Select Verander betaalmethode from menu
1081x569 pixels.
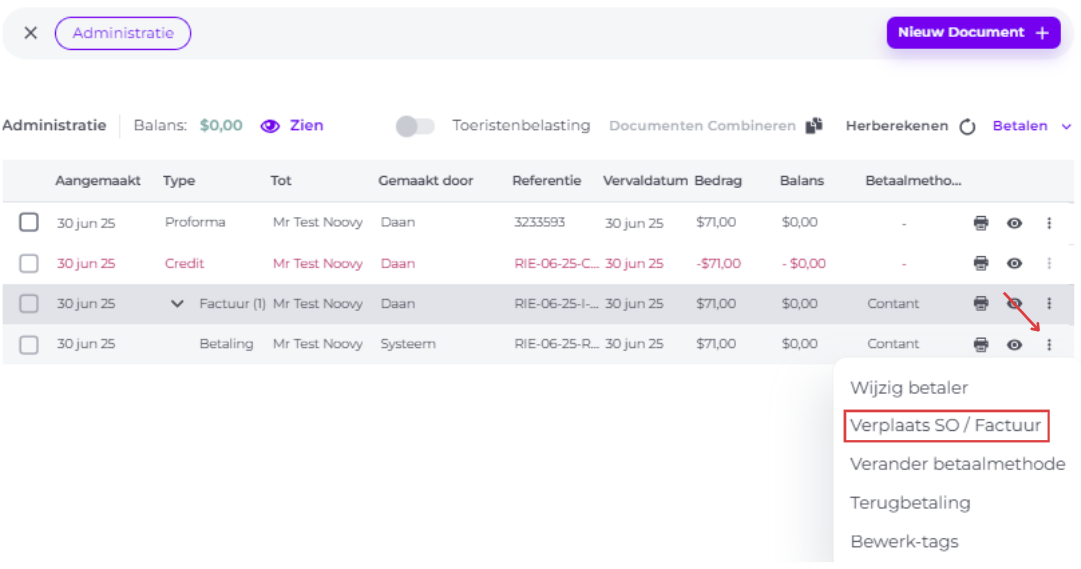pos(957,464)
